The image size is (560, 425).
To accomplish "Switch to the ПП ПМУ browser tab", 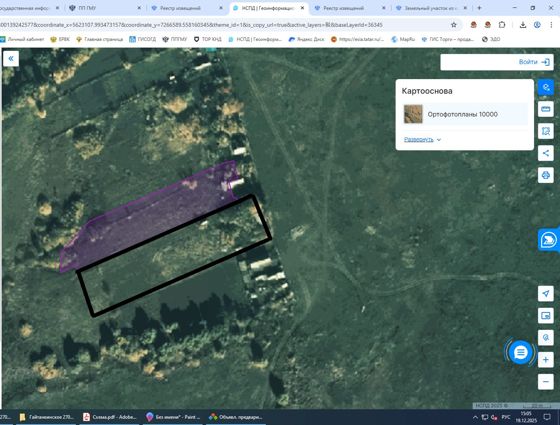I will (x=105, y=8).
